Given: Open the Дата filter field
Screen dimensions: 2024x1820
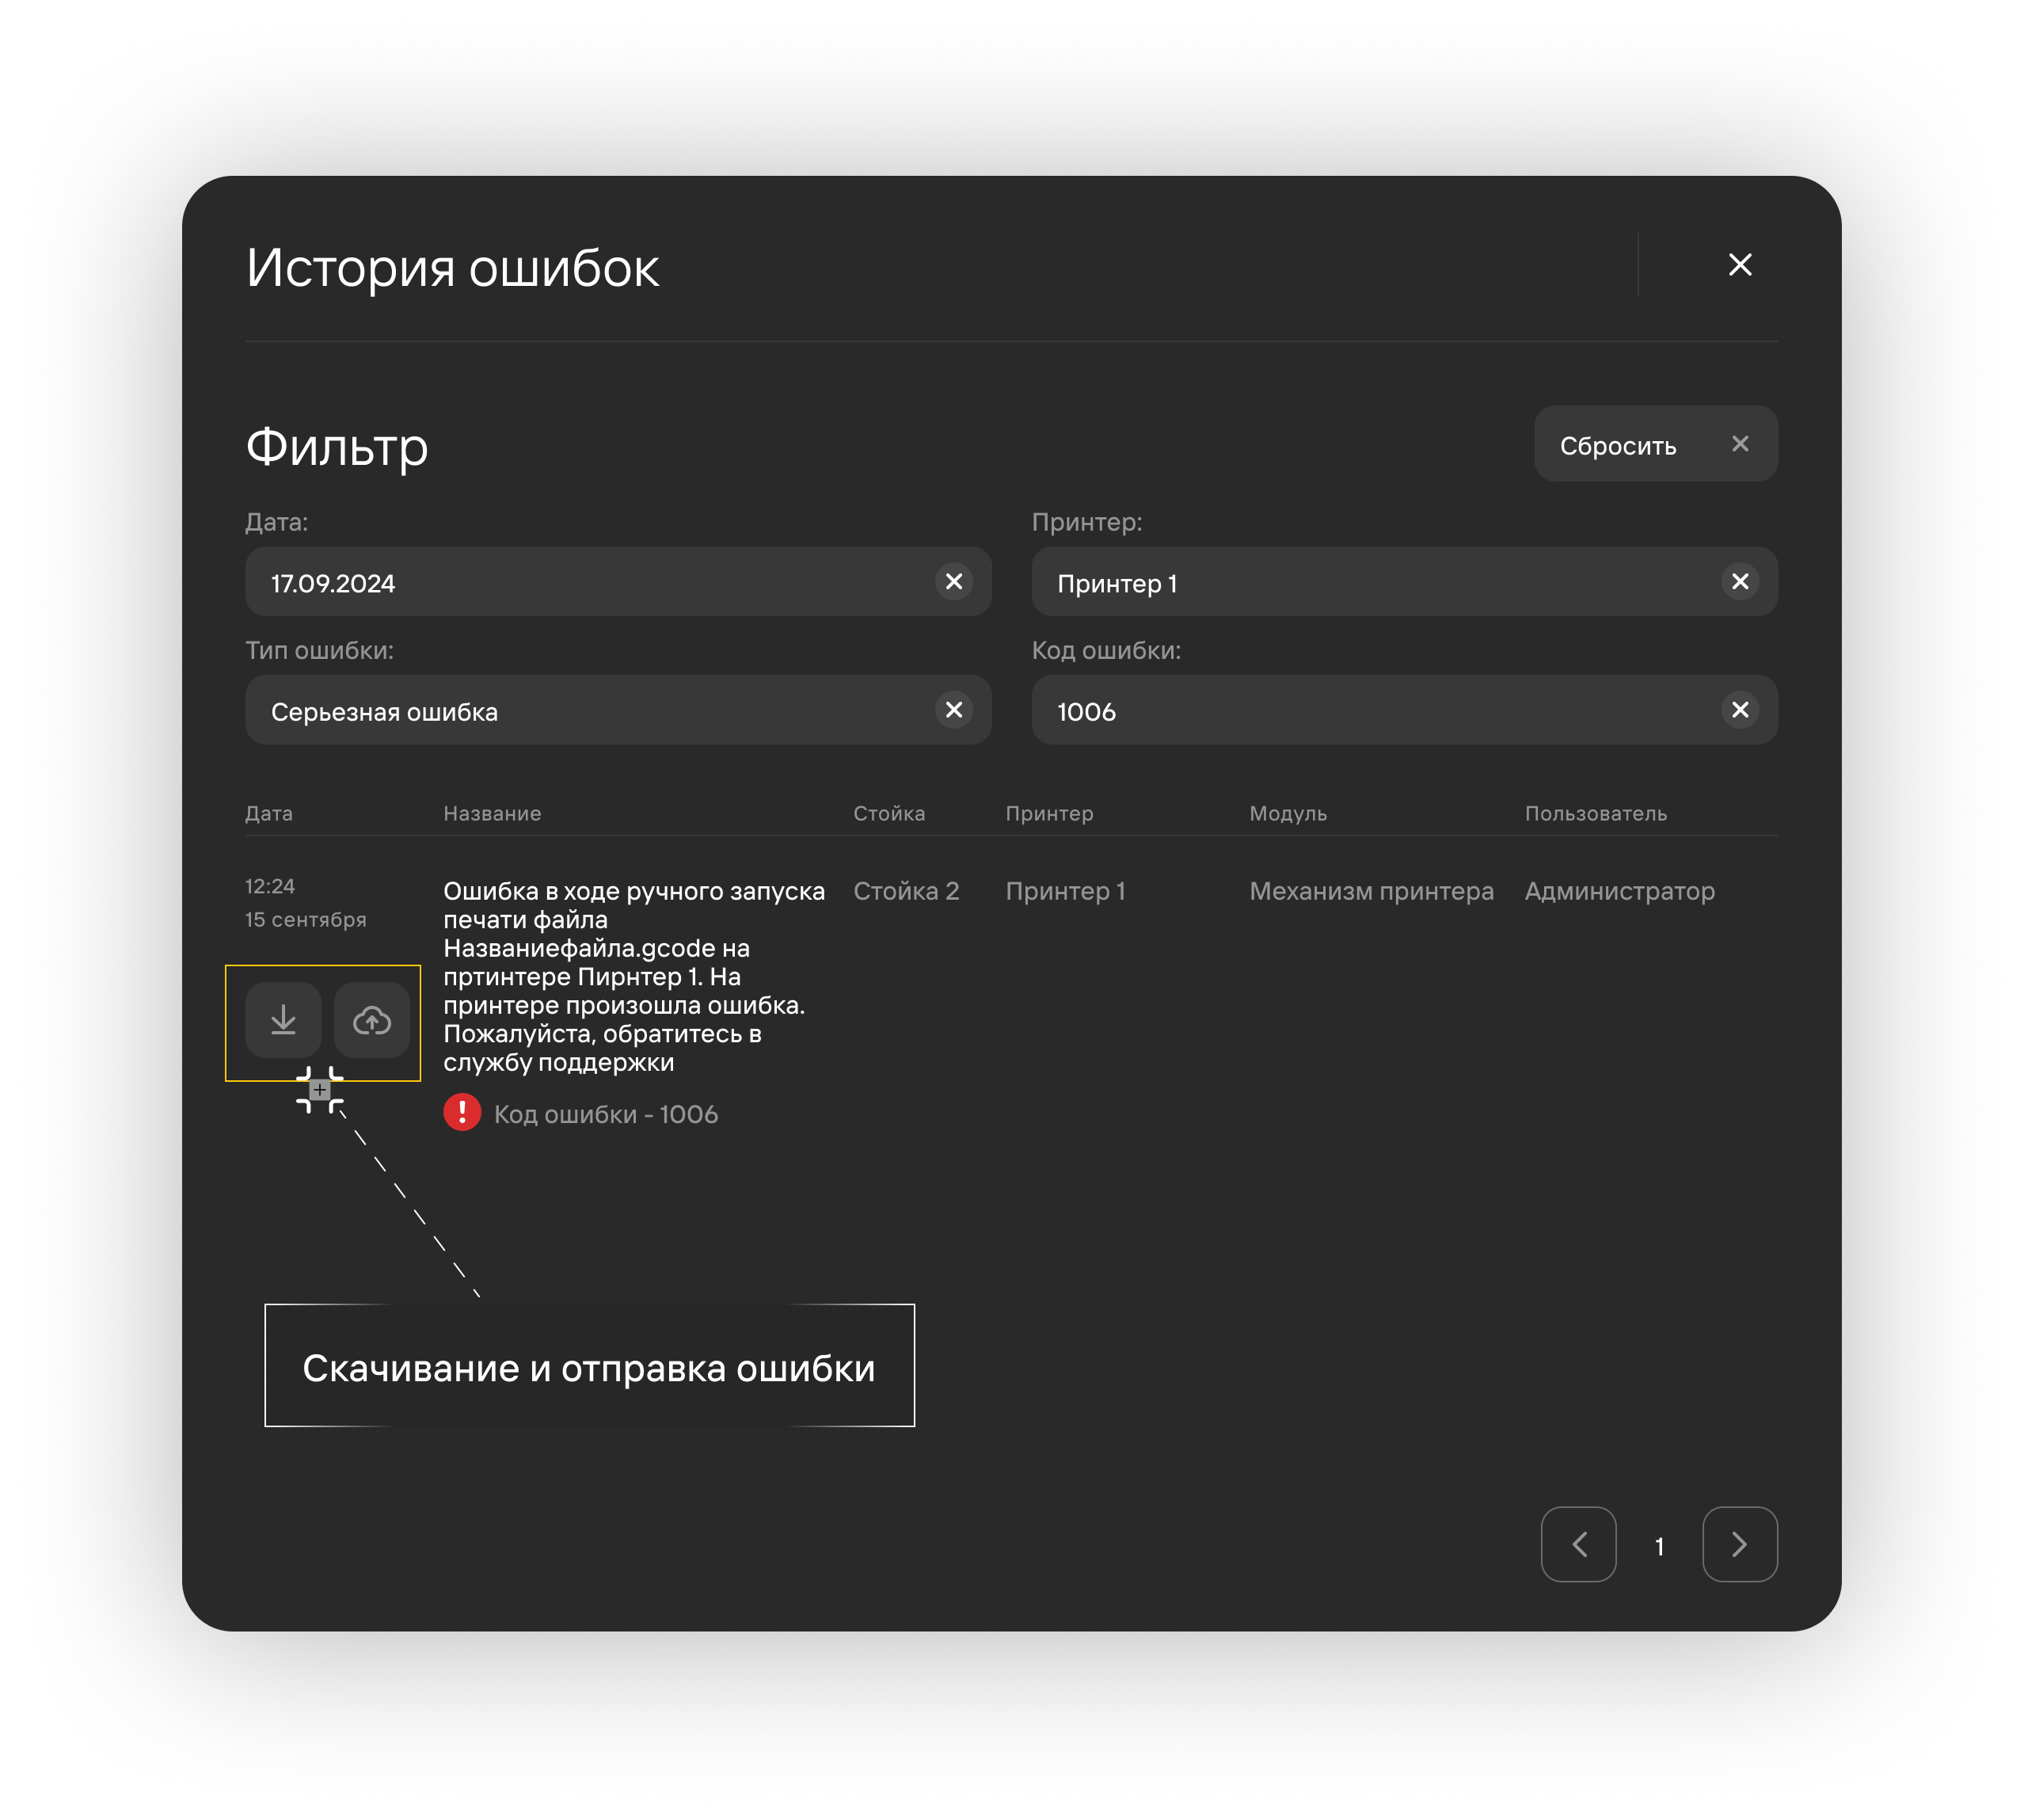Looking at the screenshot, I should click(618, 581).
